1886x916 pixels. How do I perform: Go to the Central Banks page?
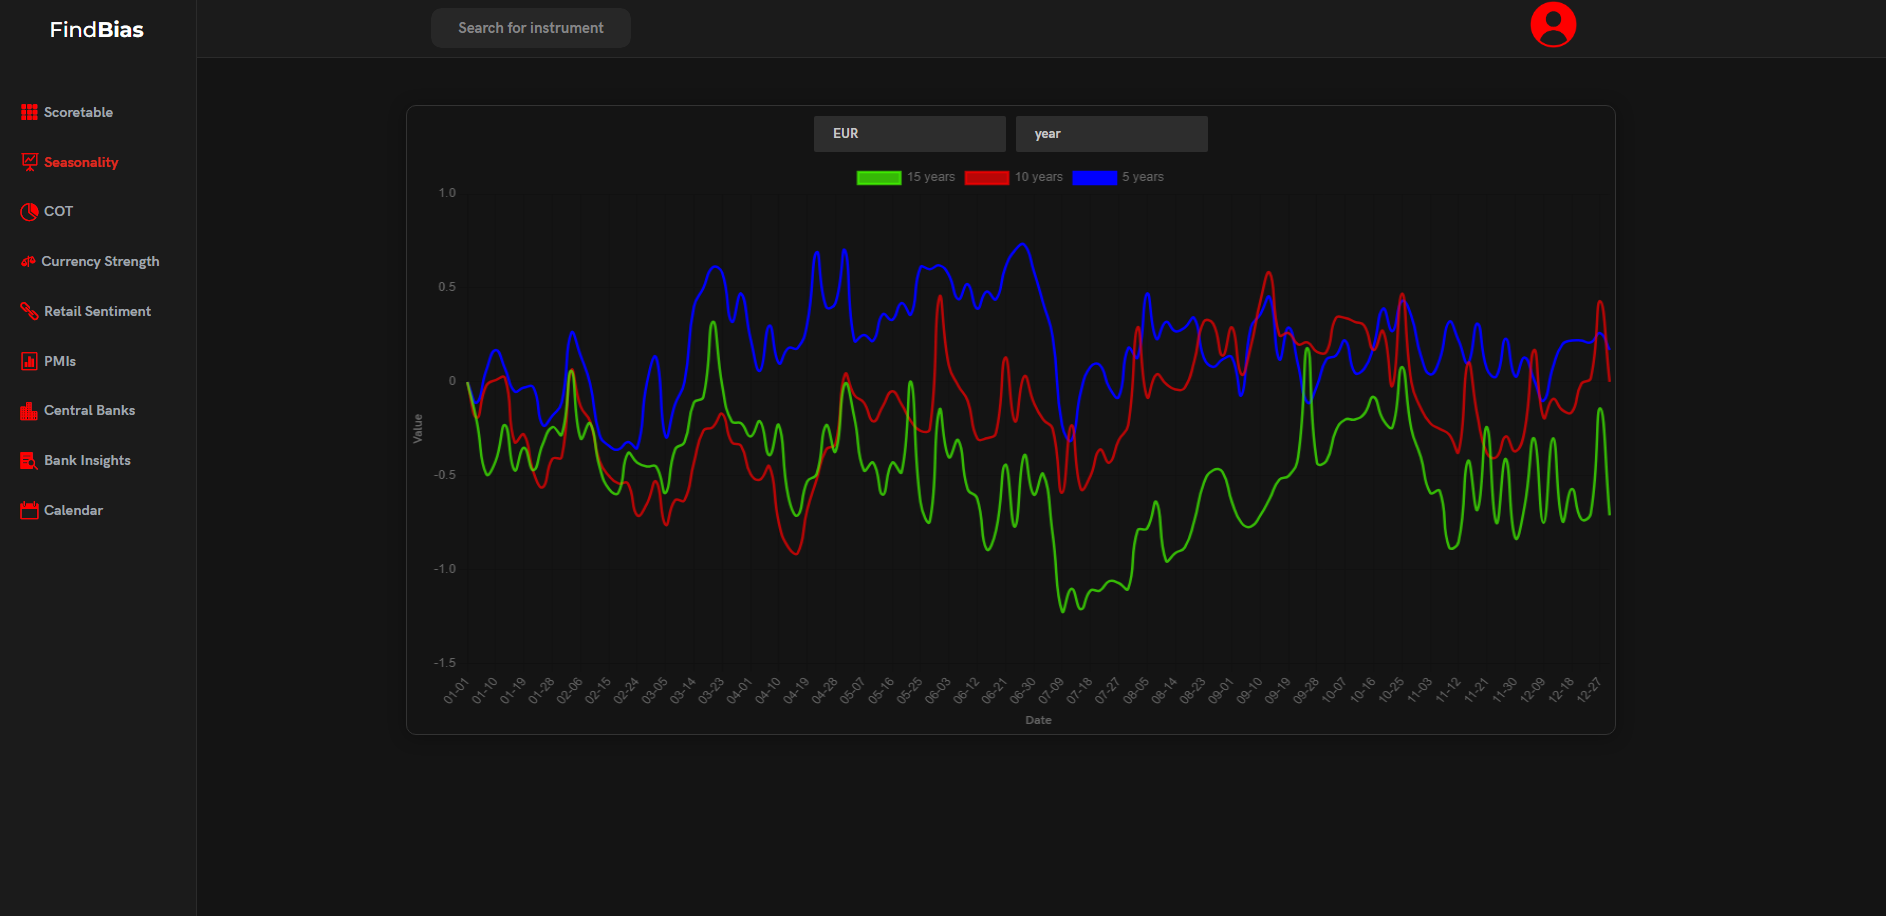[x=89, y=411]
